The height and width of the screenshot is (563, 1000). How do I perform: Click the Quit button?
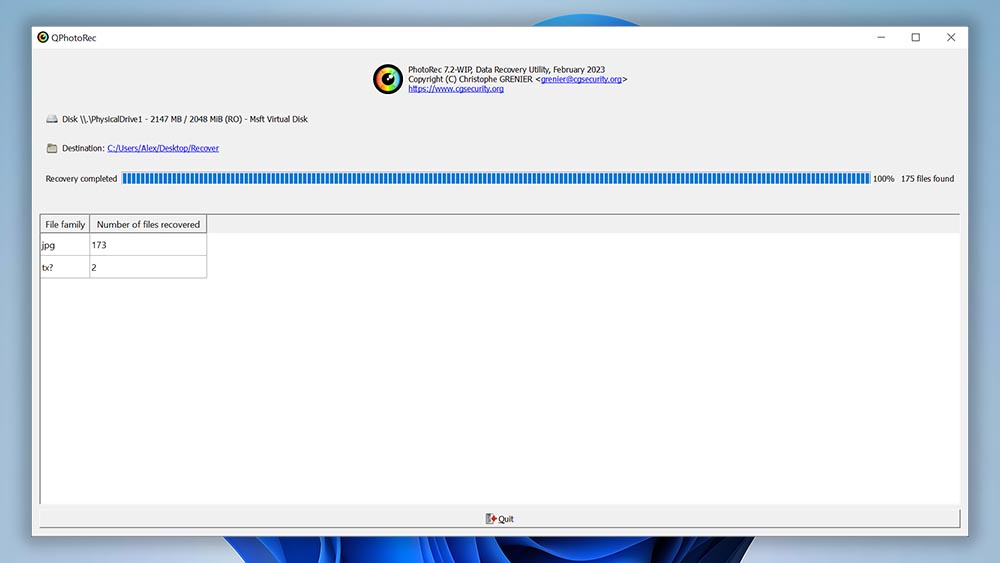coord(499,518)
